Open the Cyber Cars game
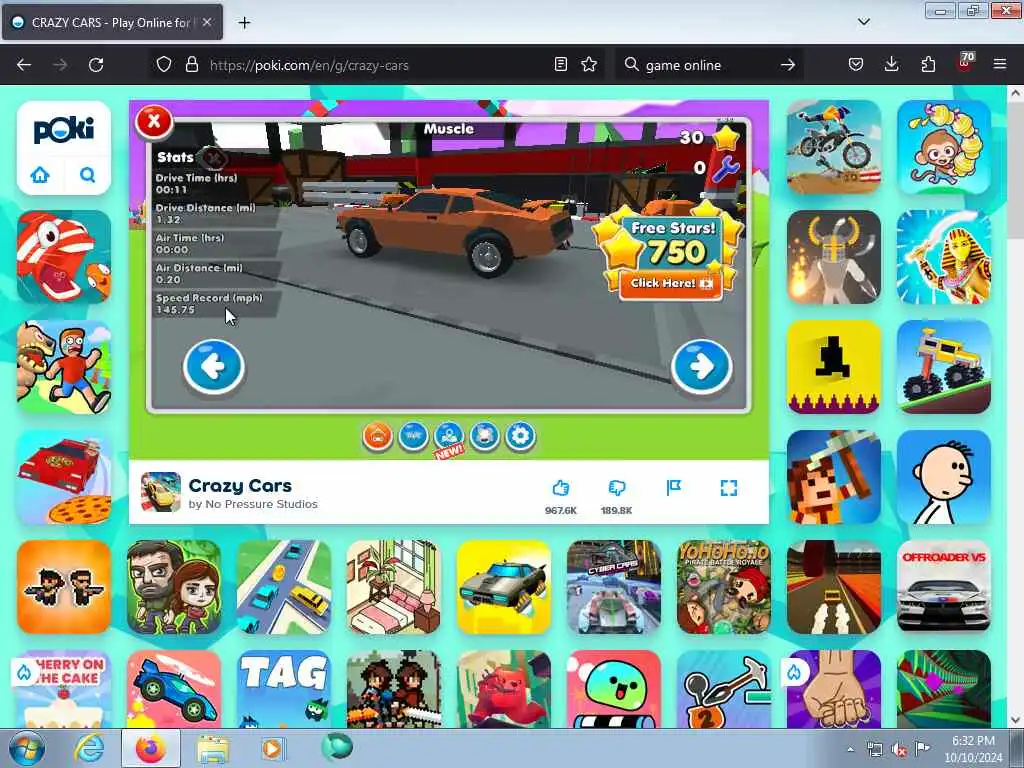Screen dimensions: 1024x768 coord(614,586)
